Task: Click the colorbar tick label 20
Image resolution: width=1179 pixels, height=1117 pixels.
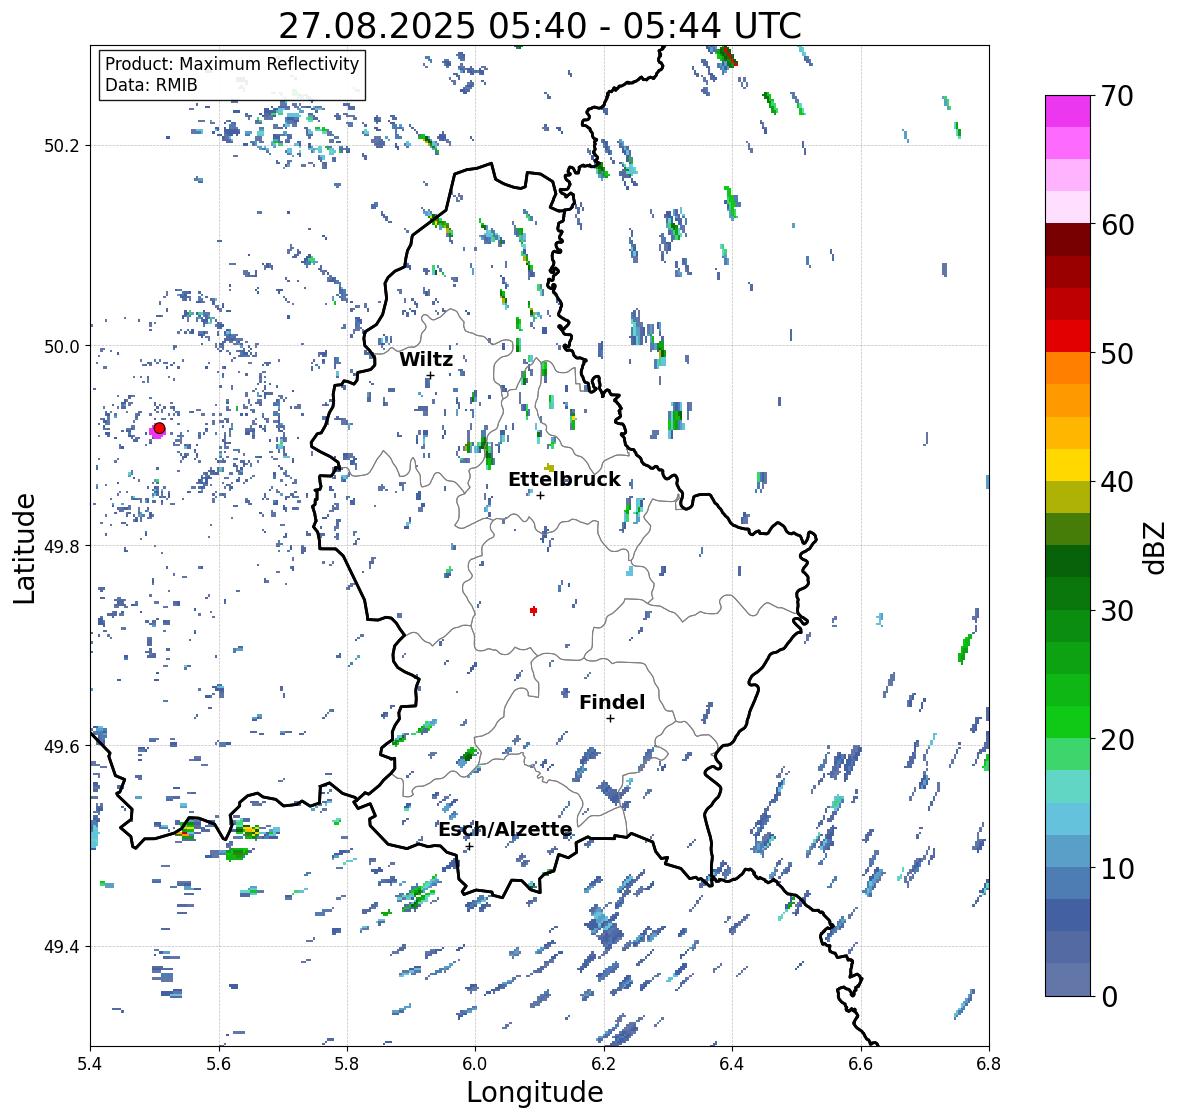Action: point(1117,739)
